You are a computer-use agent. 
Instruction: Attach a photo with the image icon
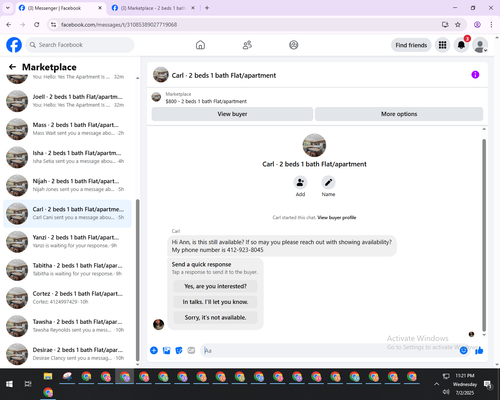point(166,350)
